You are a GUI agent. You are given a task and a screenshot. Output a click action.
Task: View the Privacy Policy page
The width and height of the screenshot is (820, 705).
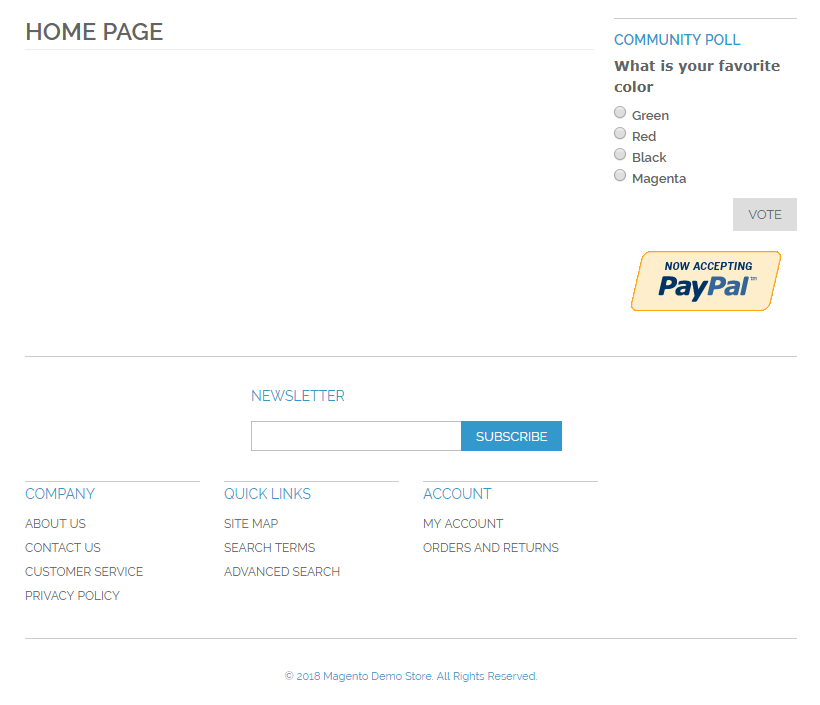click(72, 596)
